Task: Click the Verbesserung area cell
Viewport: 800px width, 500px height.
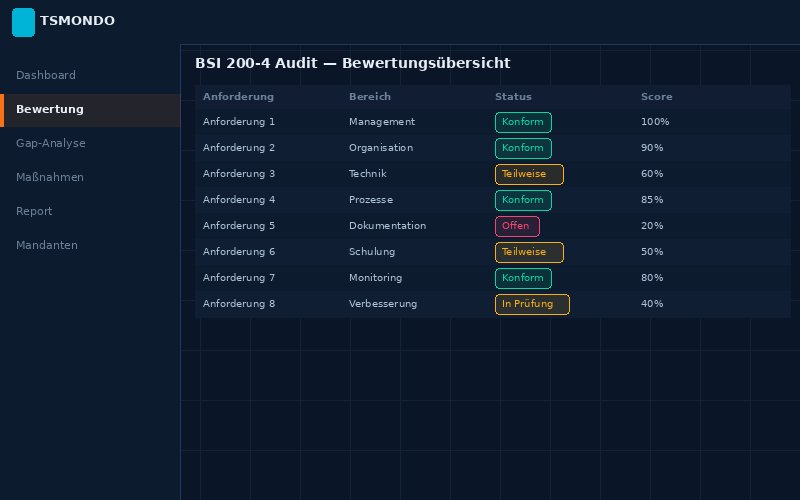Action: click(x=383, y=304)
